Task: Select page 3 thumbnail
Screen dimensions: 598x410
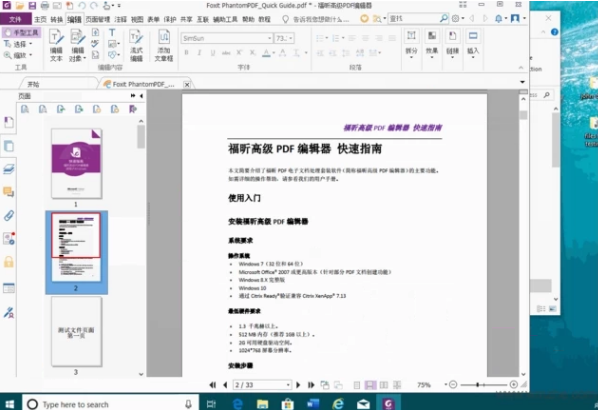Action: pyautogui.click(x=76, y=331)
